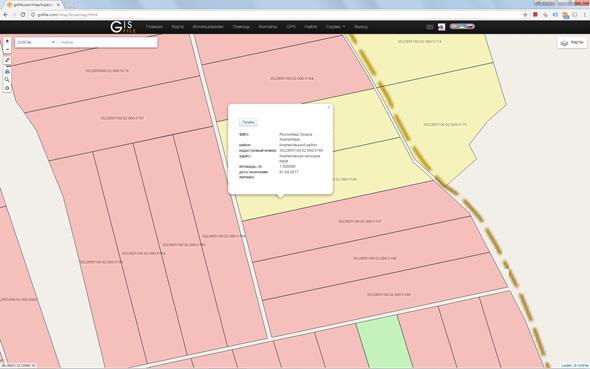
Task: Click the keyboard icon in the header
Action: [x=430, y=27]
